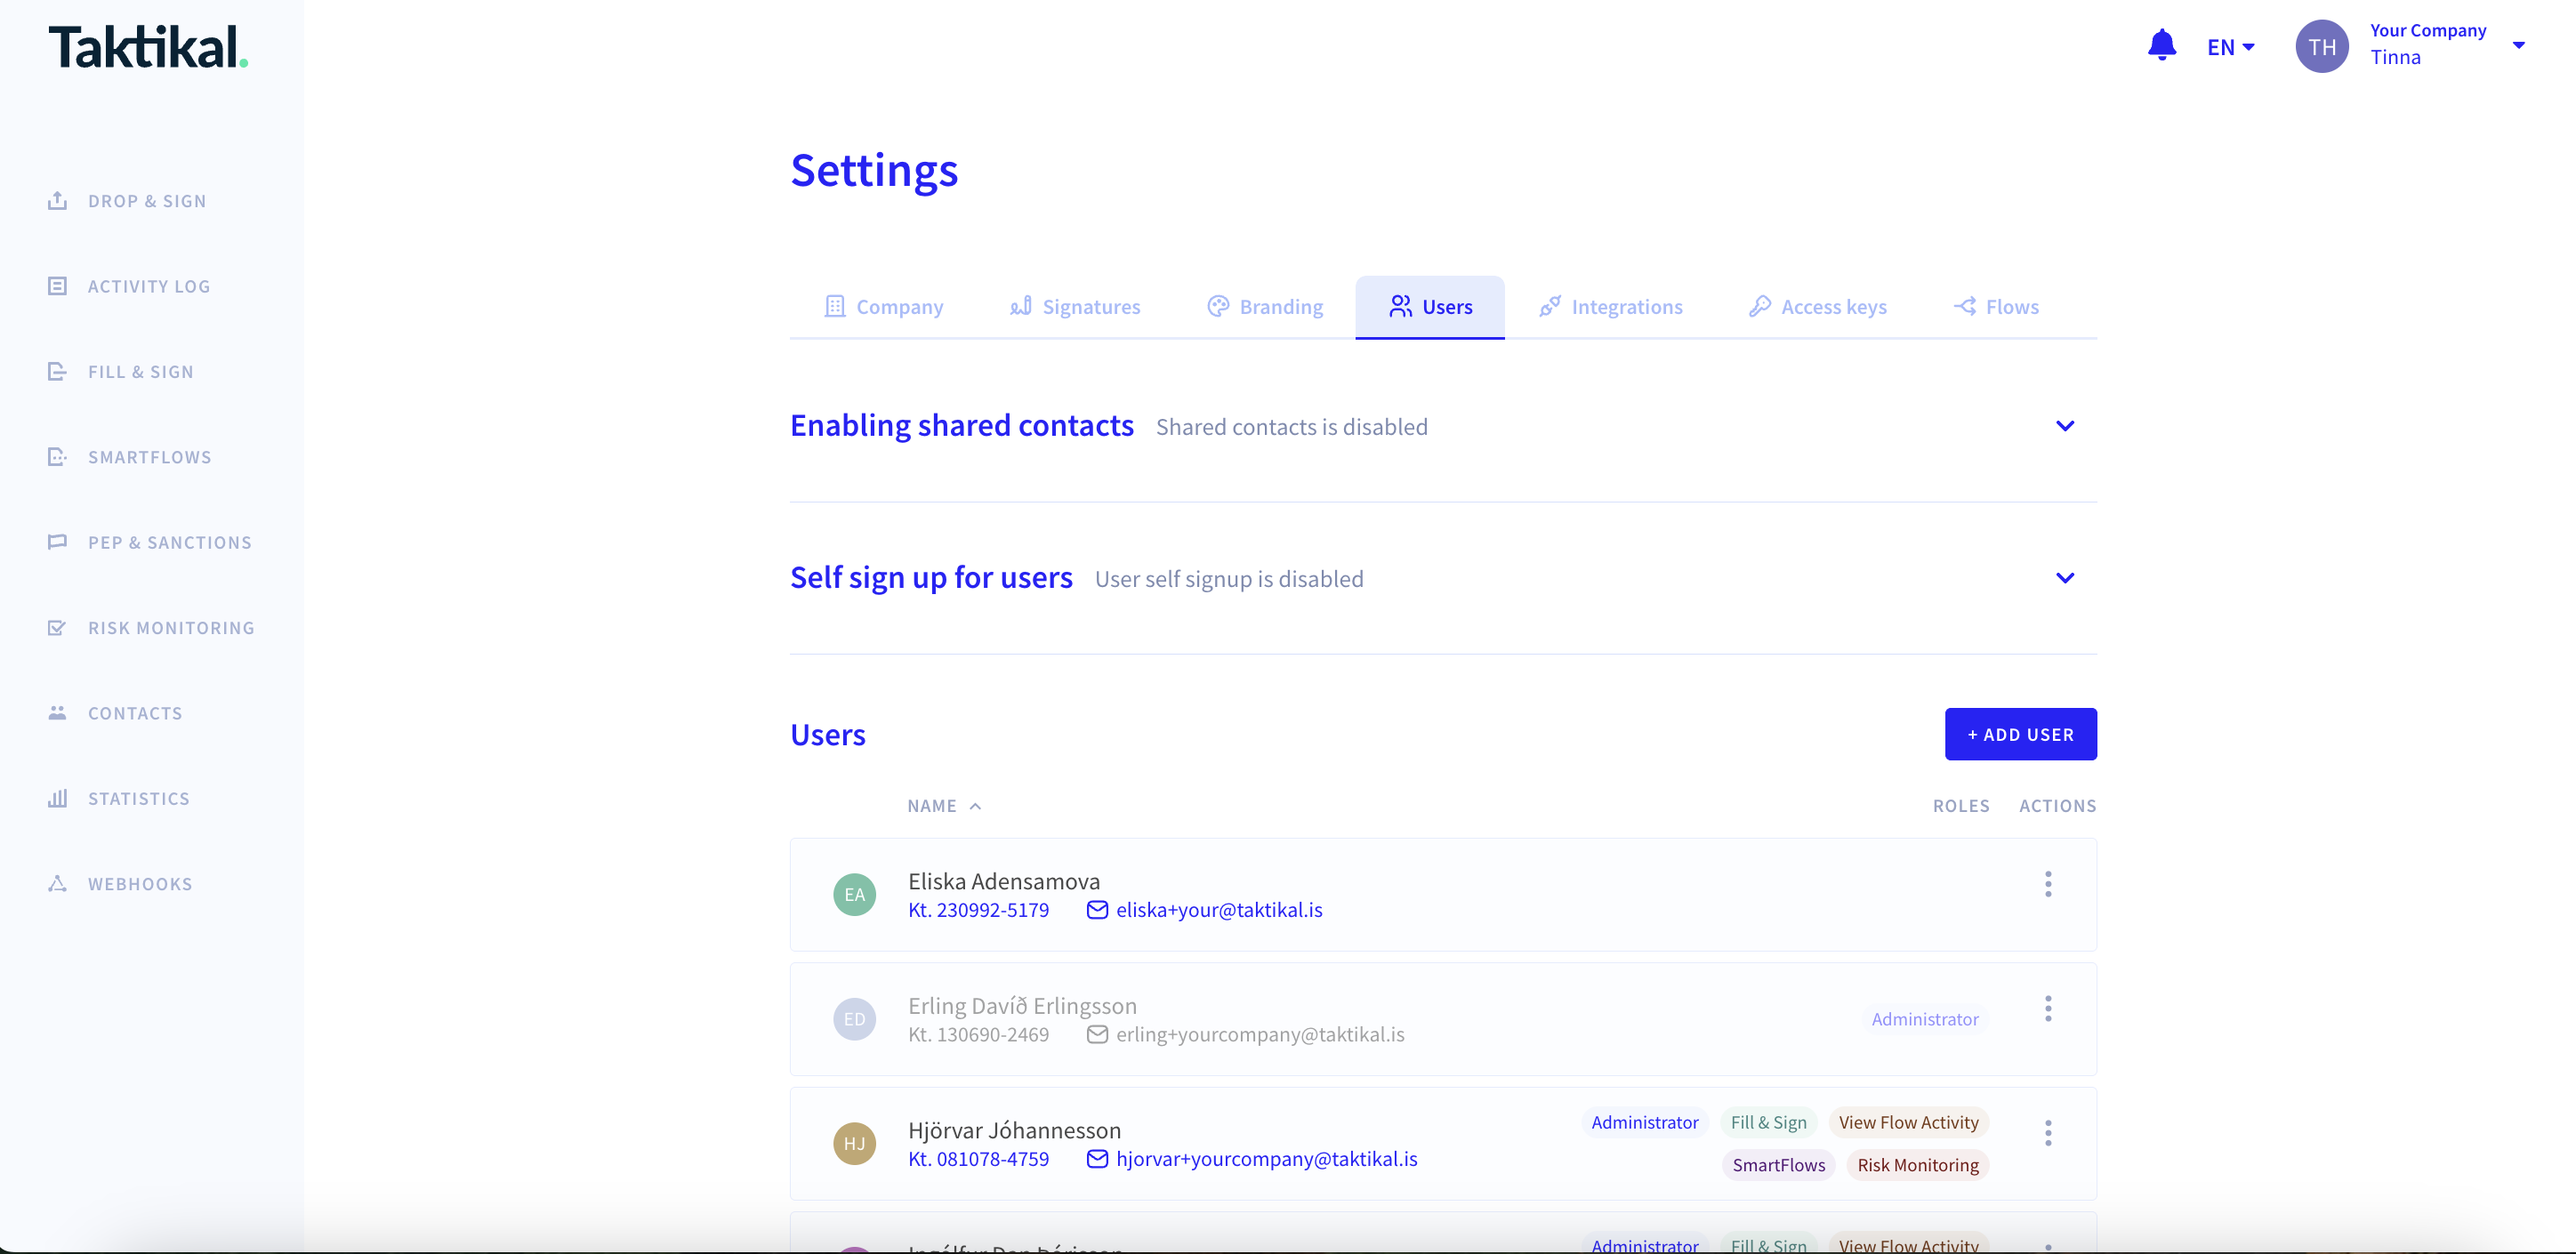Click the + ADD USER button

click(x=2020, y=734)
